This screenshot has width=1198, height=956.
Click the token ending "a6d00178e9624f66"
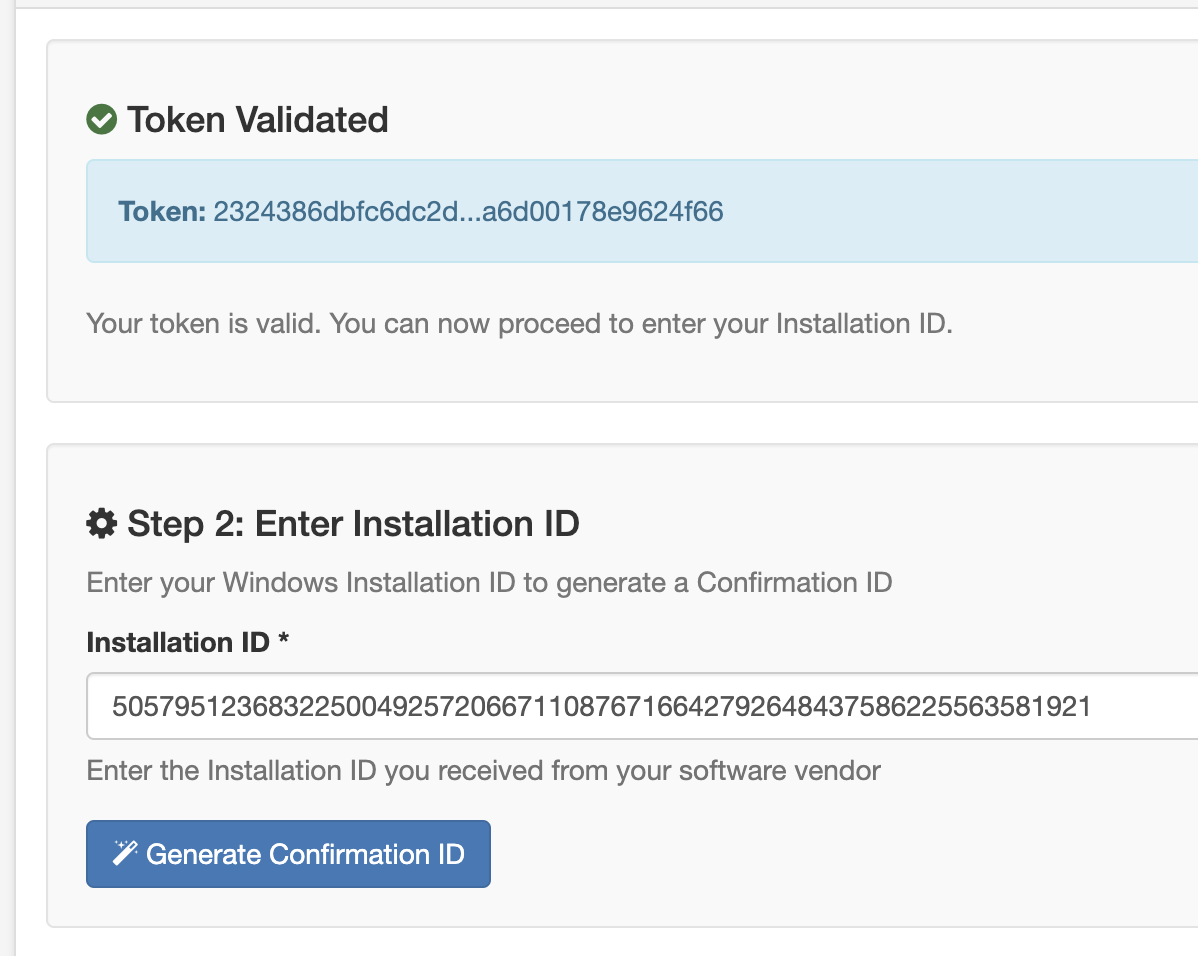tap(602, 212)
